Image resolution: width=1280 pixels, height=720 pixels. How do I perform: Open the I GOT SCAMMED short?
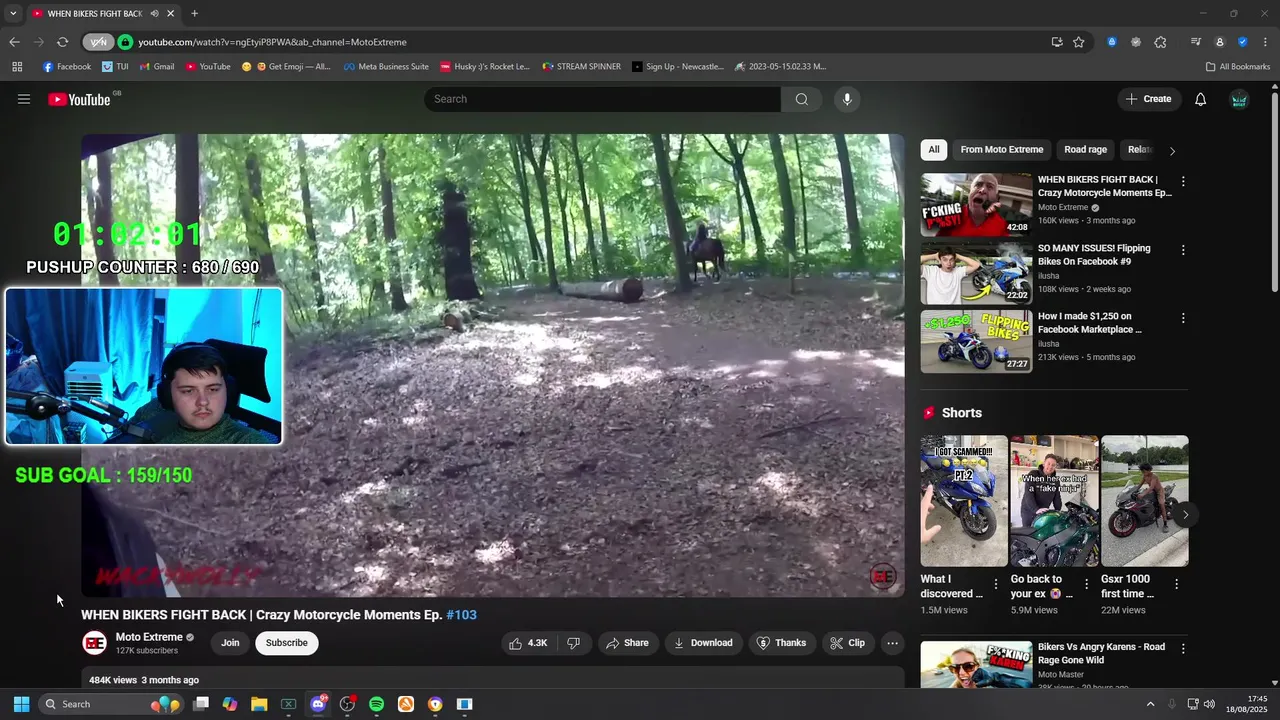[x=964, y=501]
